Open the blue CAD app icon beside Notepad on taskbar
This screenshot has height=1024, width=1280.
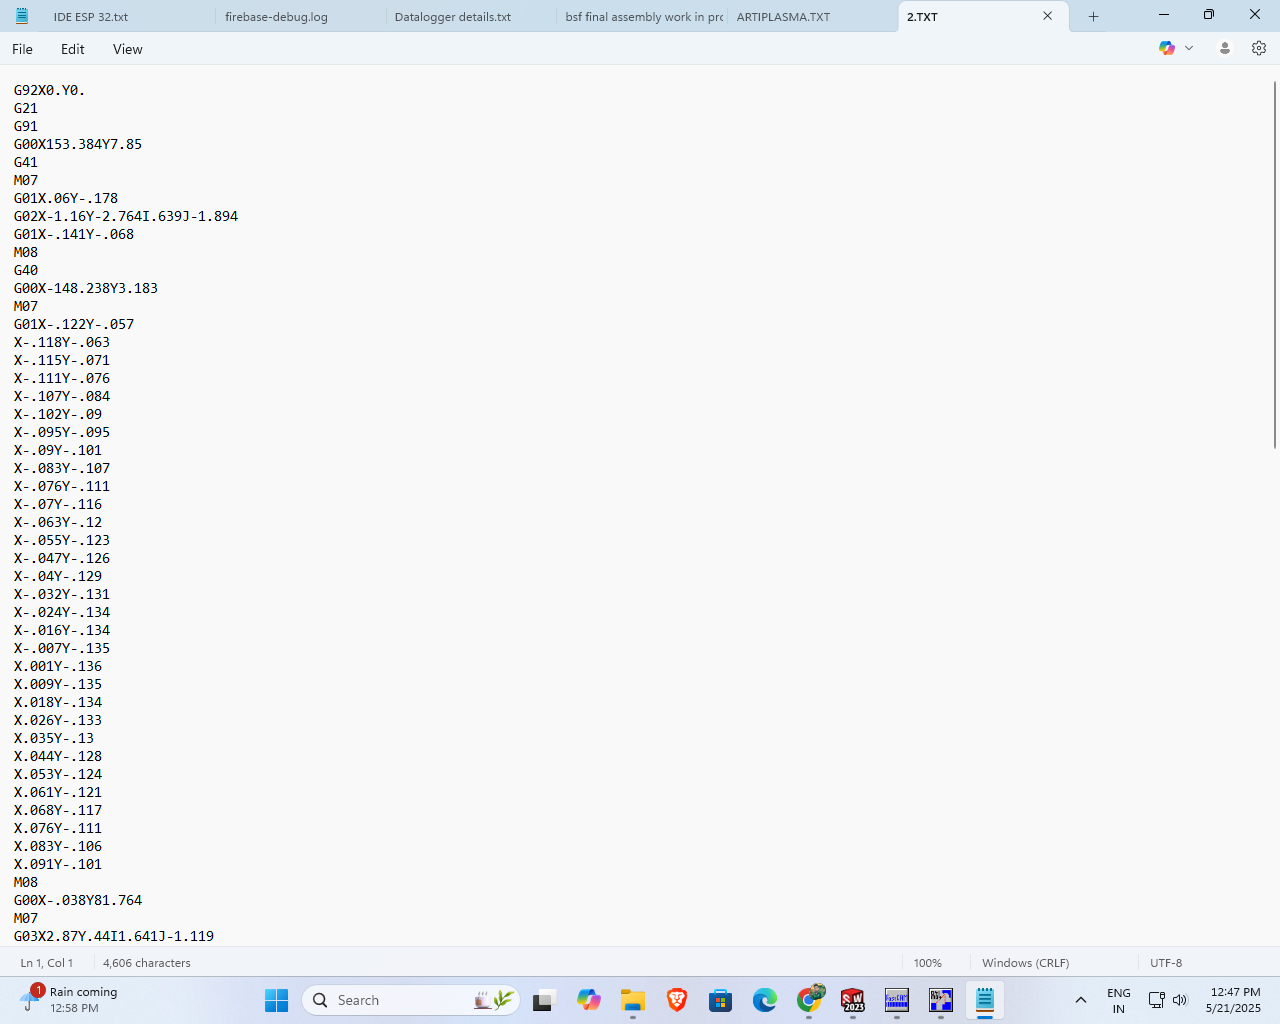(941, 1000)
